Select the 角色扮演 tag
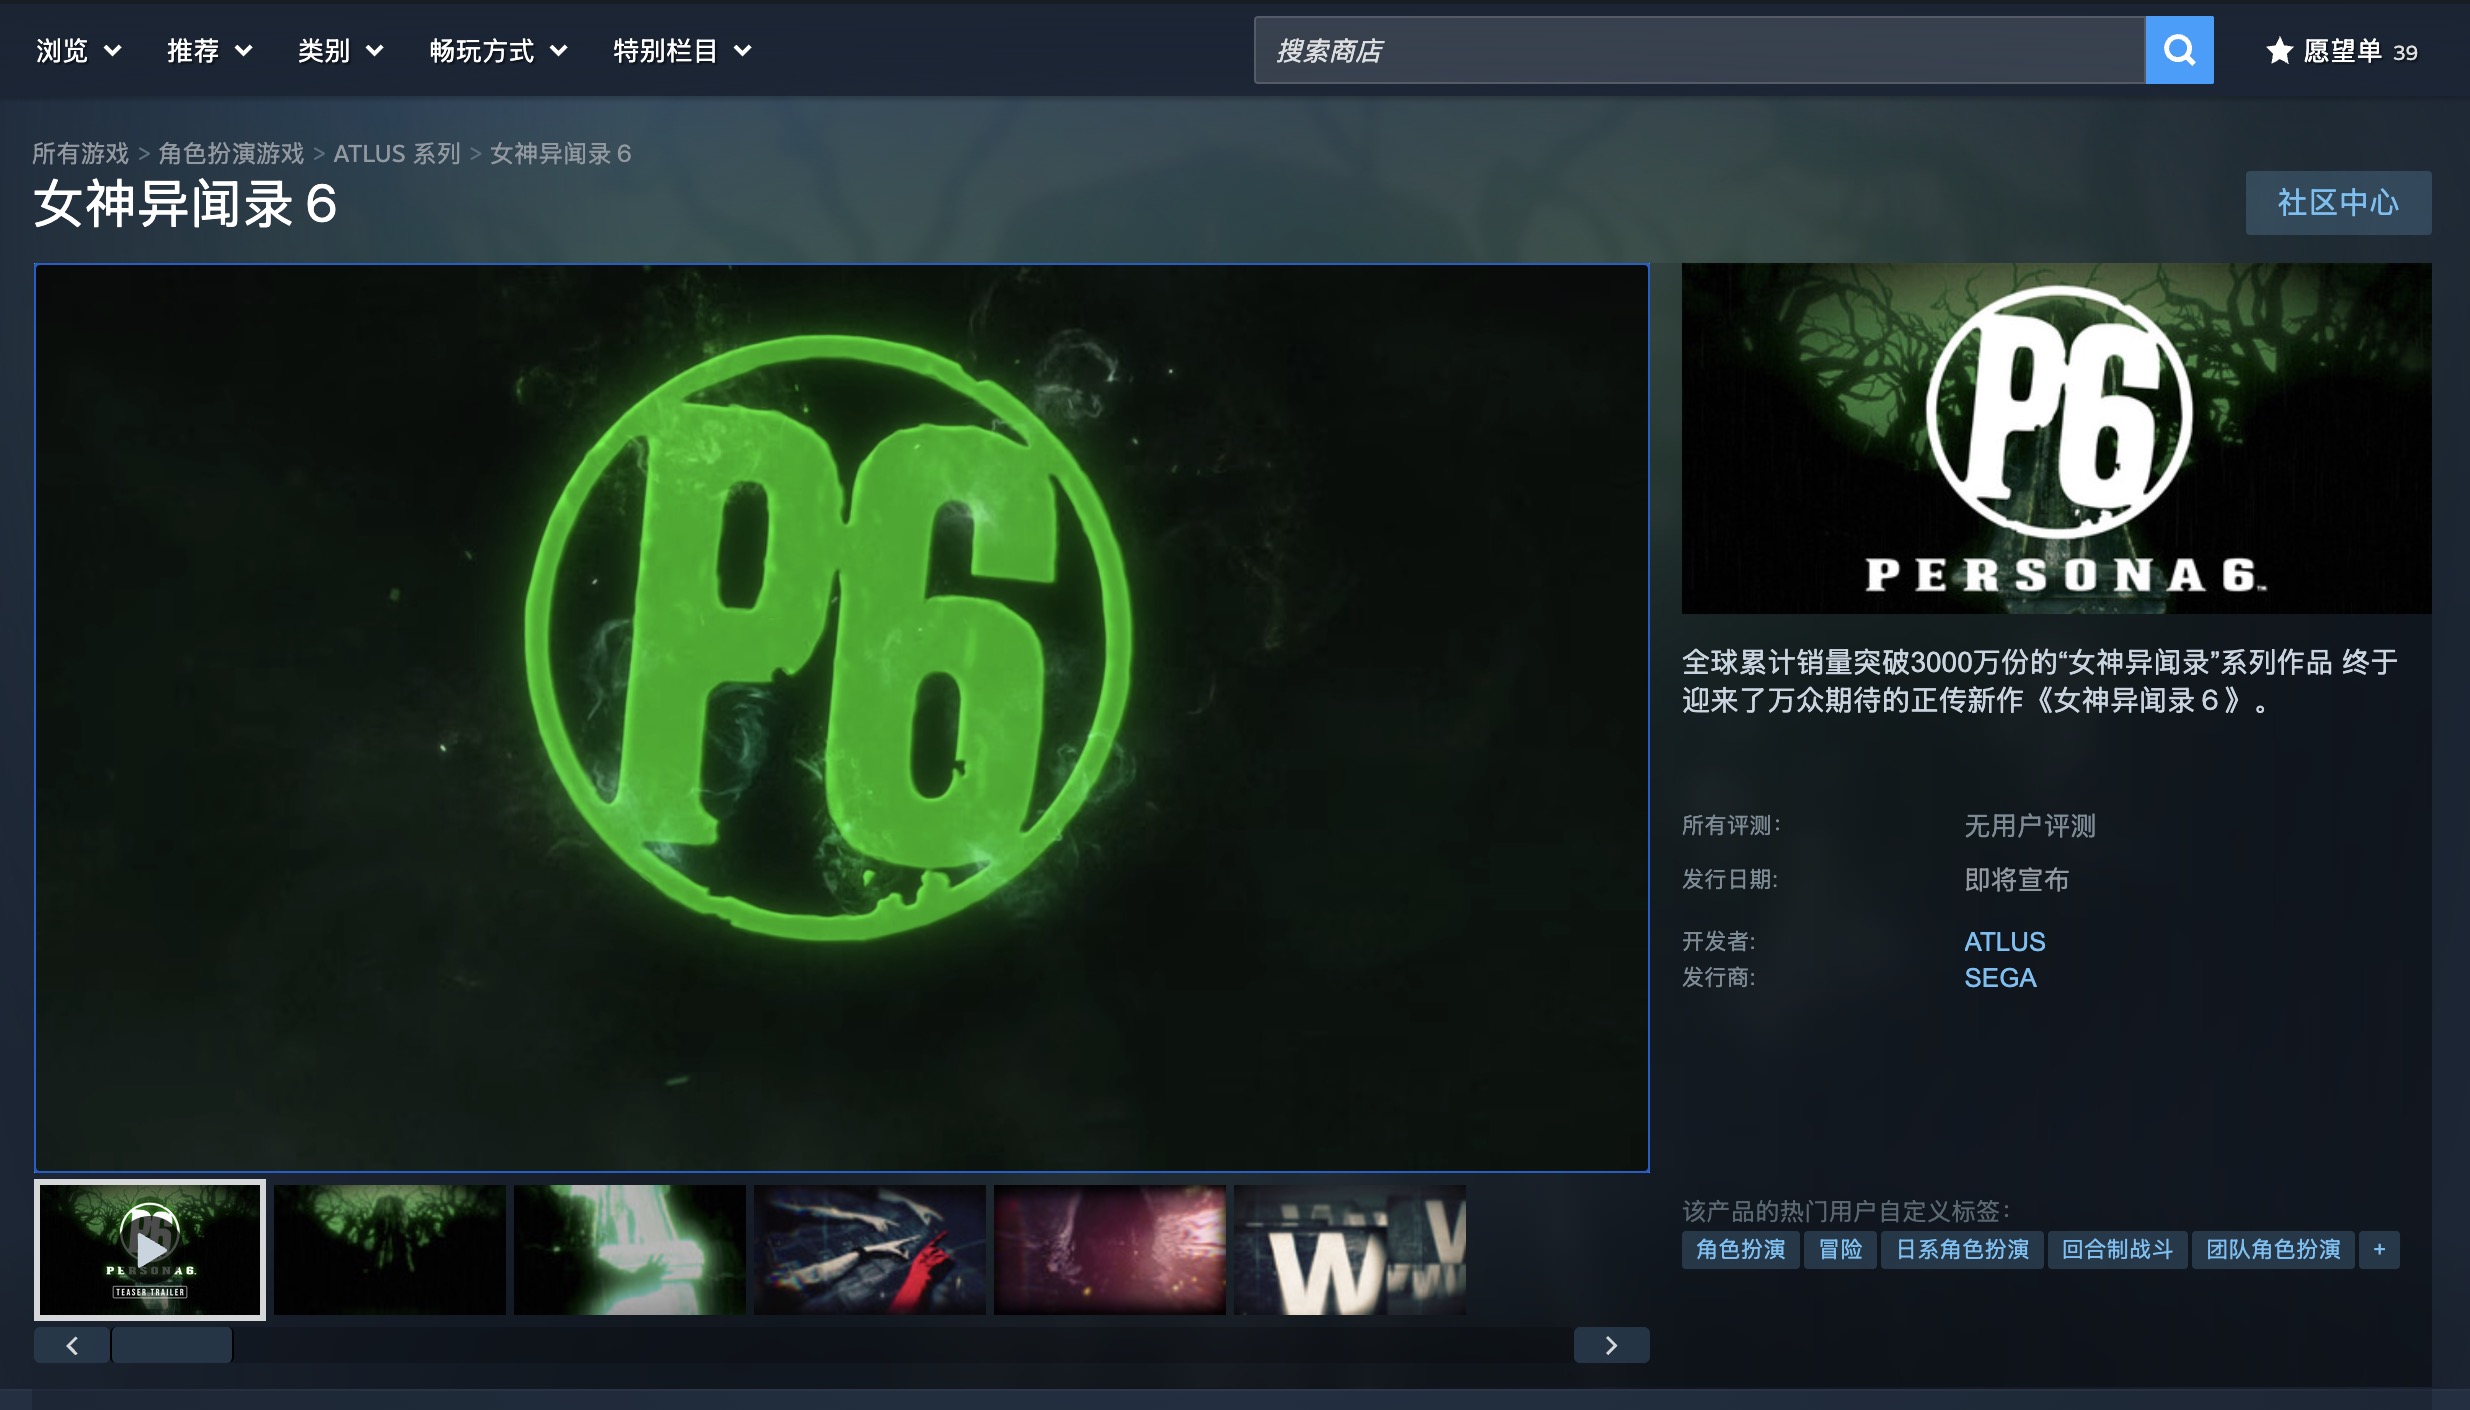This screenshot has width=2470, height=1410. click(x=1740, y=1249)
